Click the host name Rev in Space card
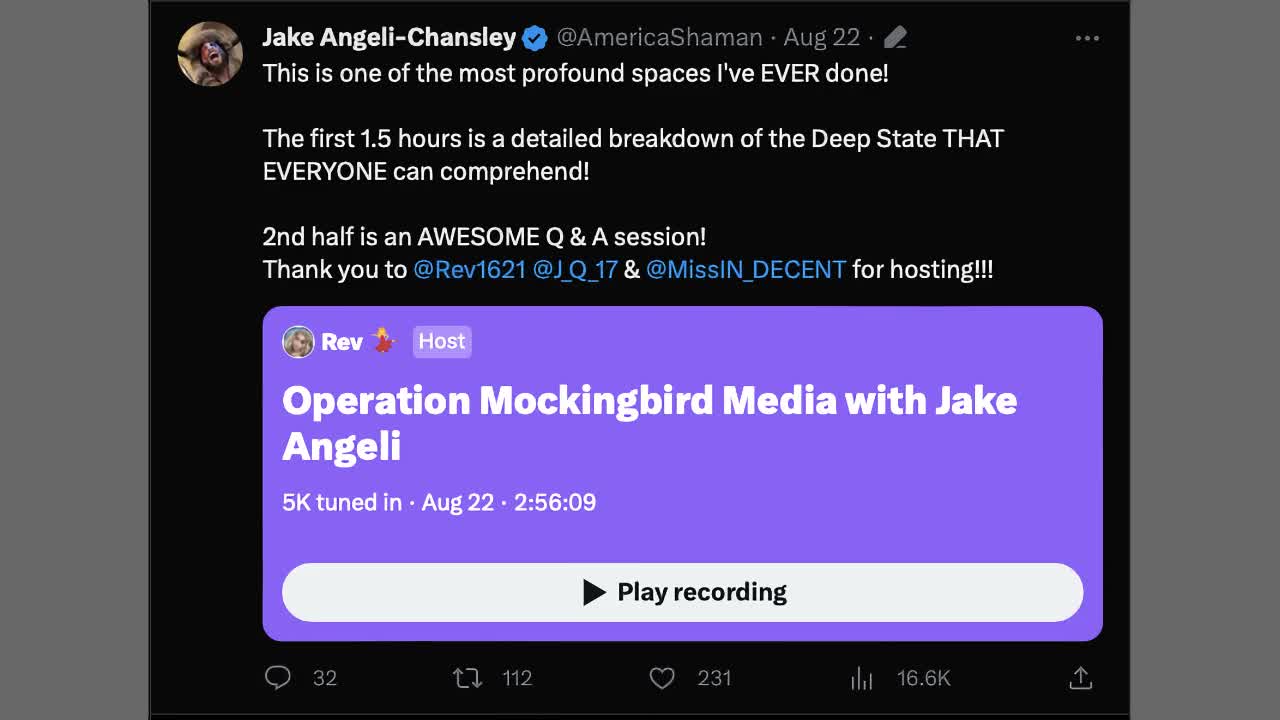The image size is (1280, 720). (x=342, y=342)
